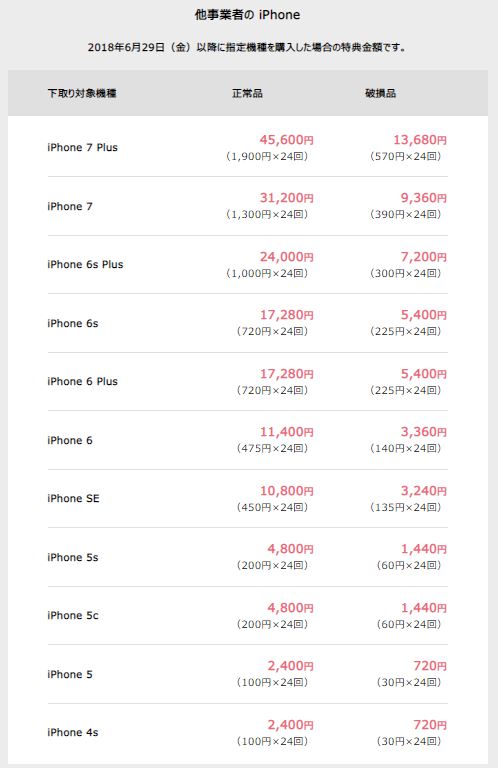Click the iPhone 5c model name
498x768 pixels.
(x=72, y=616)
